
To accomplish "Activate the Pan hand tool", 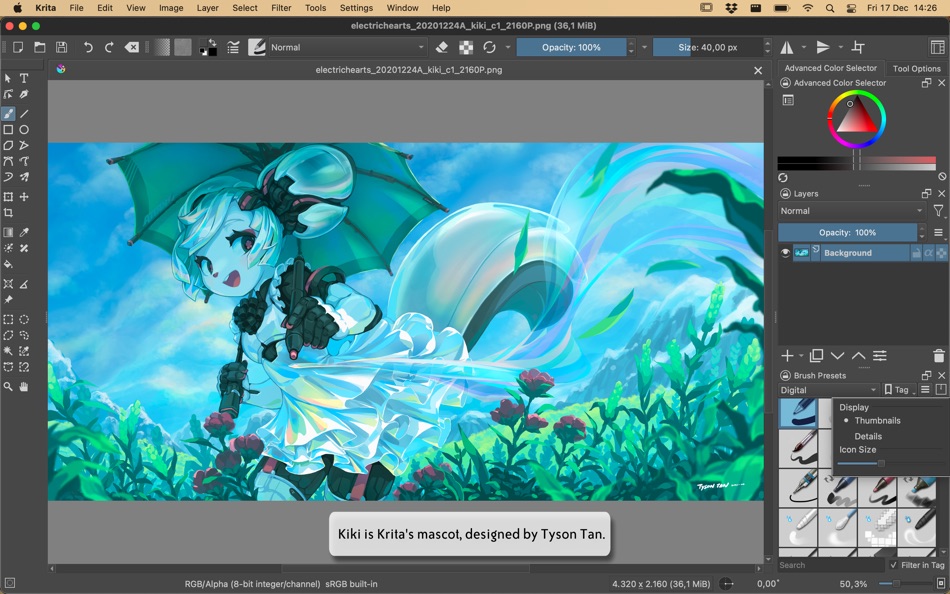I will [24, 387].
